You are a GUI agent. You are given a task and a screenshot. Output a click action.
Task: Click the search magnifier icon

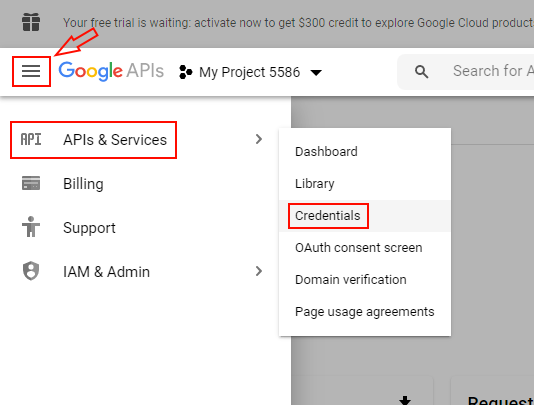[421, 72]
